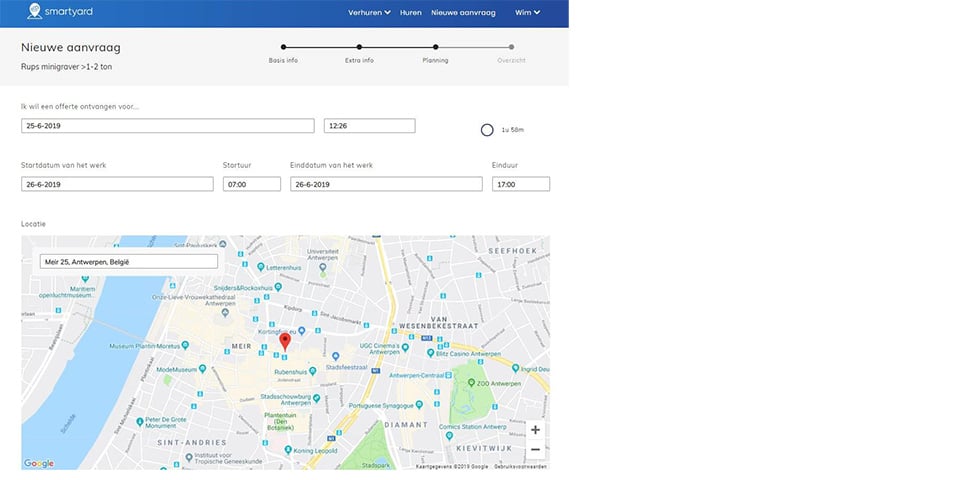Click the ZOO Antwerpen marker
Viewport: 960px width, 480px height.
471,383
